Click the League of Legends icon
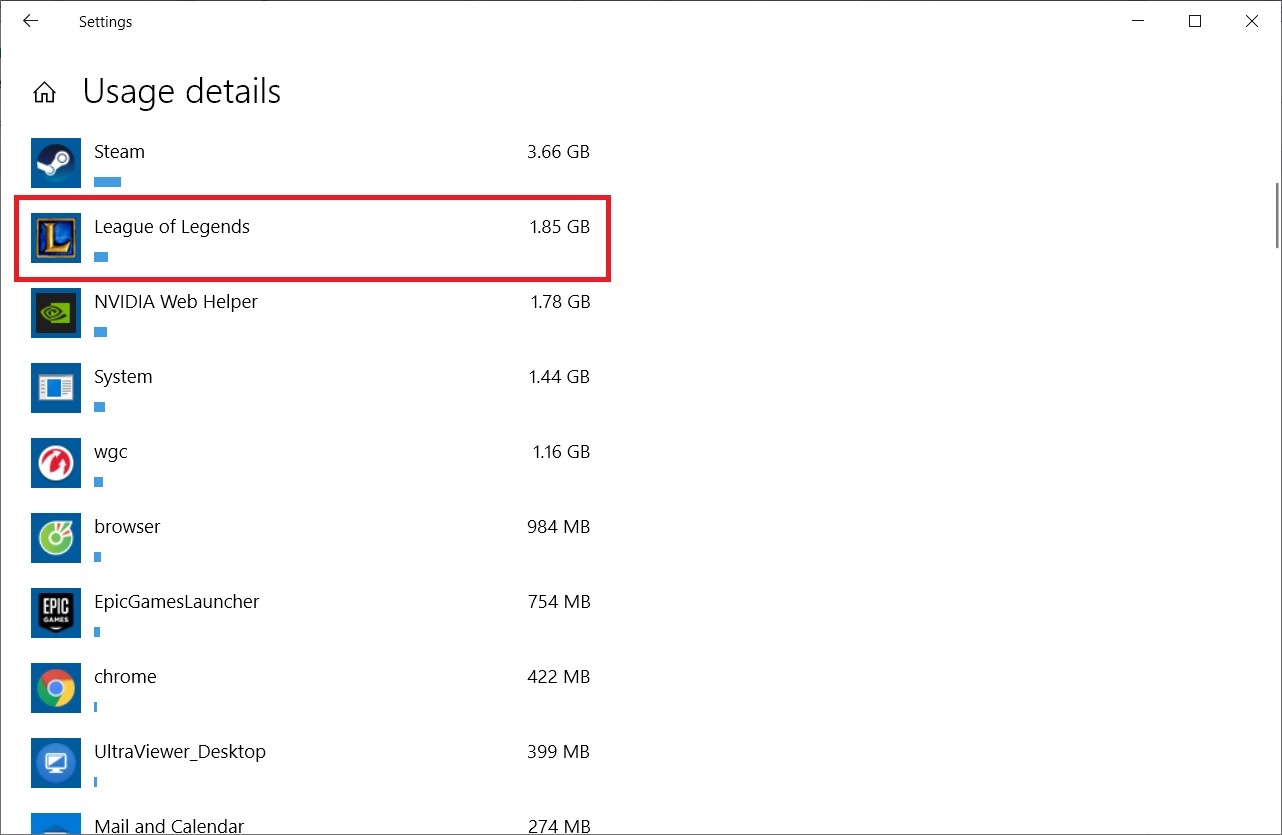This screenshot has width=1282, height=835. 56,238
